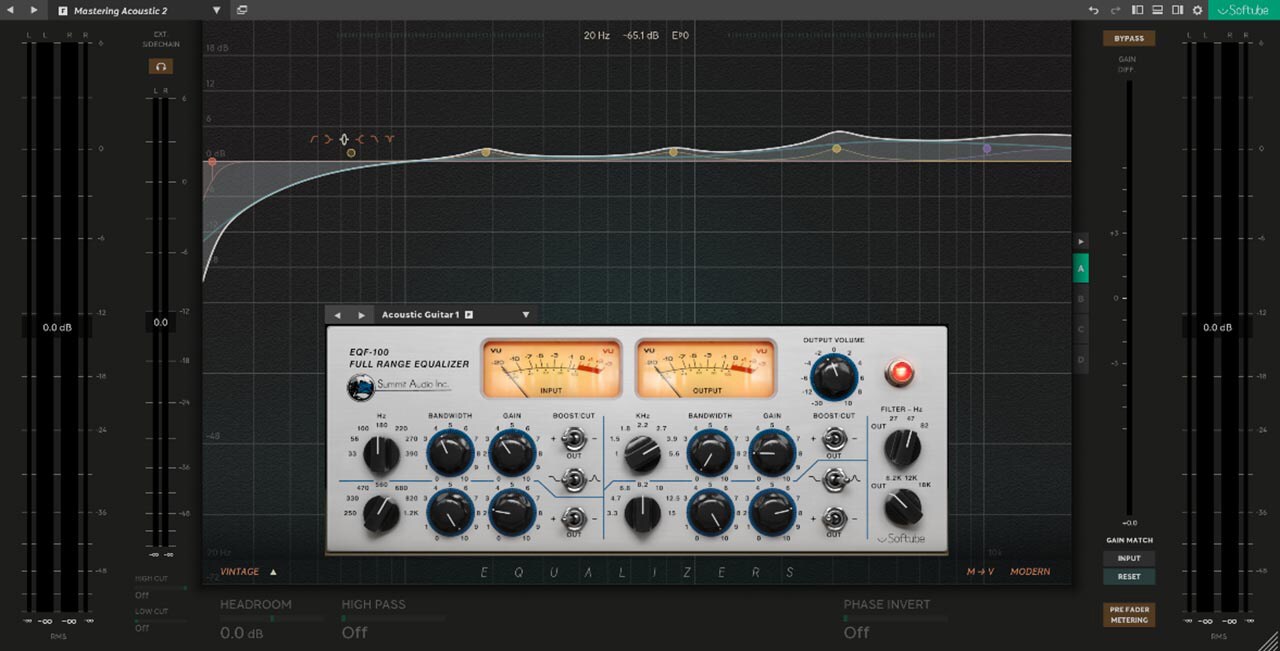
Task: Flip the right-side shelf/bell toggle switch
Action: (x=833, y=481)
